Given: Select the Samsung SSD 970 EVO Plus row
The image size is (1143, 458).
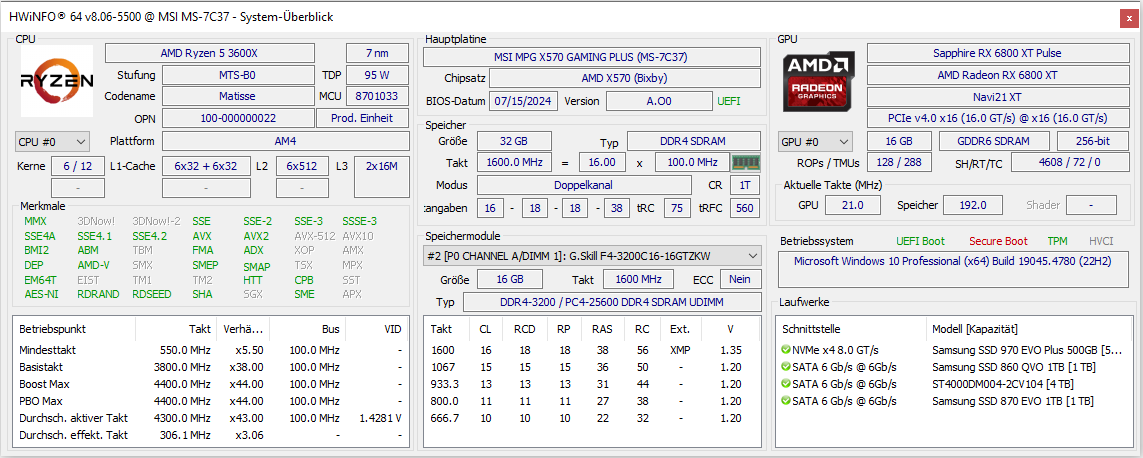Looking at the screenshot, I should [956, 350].
